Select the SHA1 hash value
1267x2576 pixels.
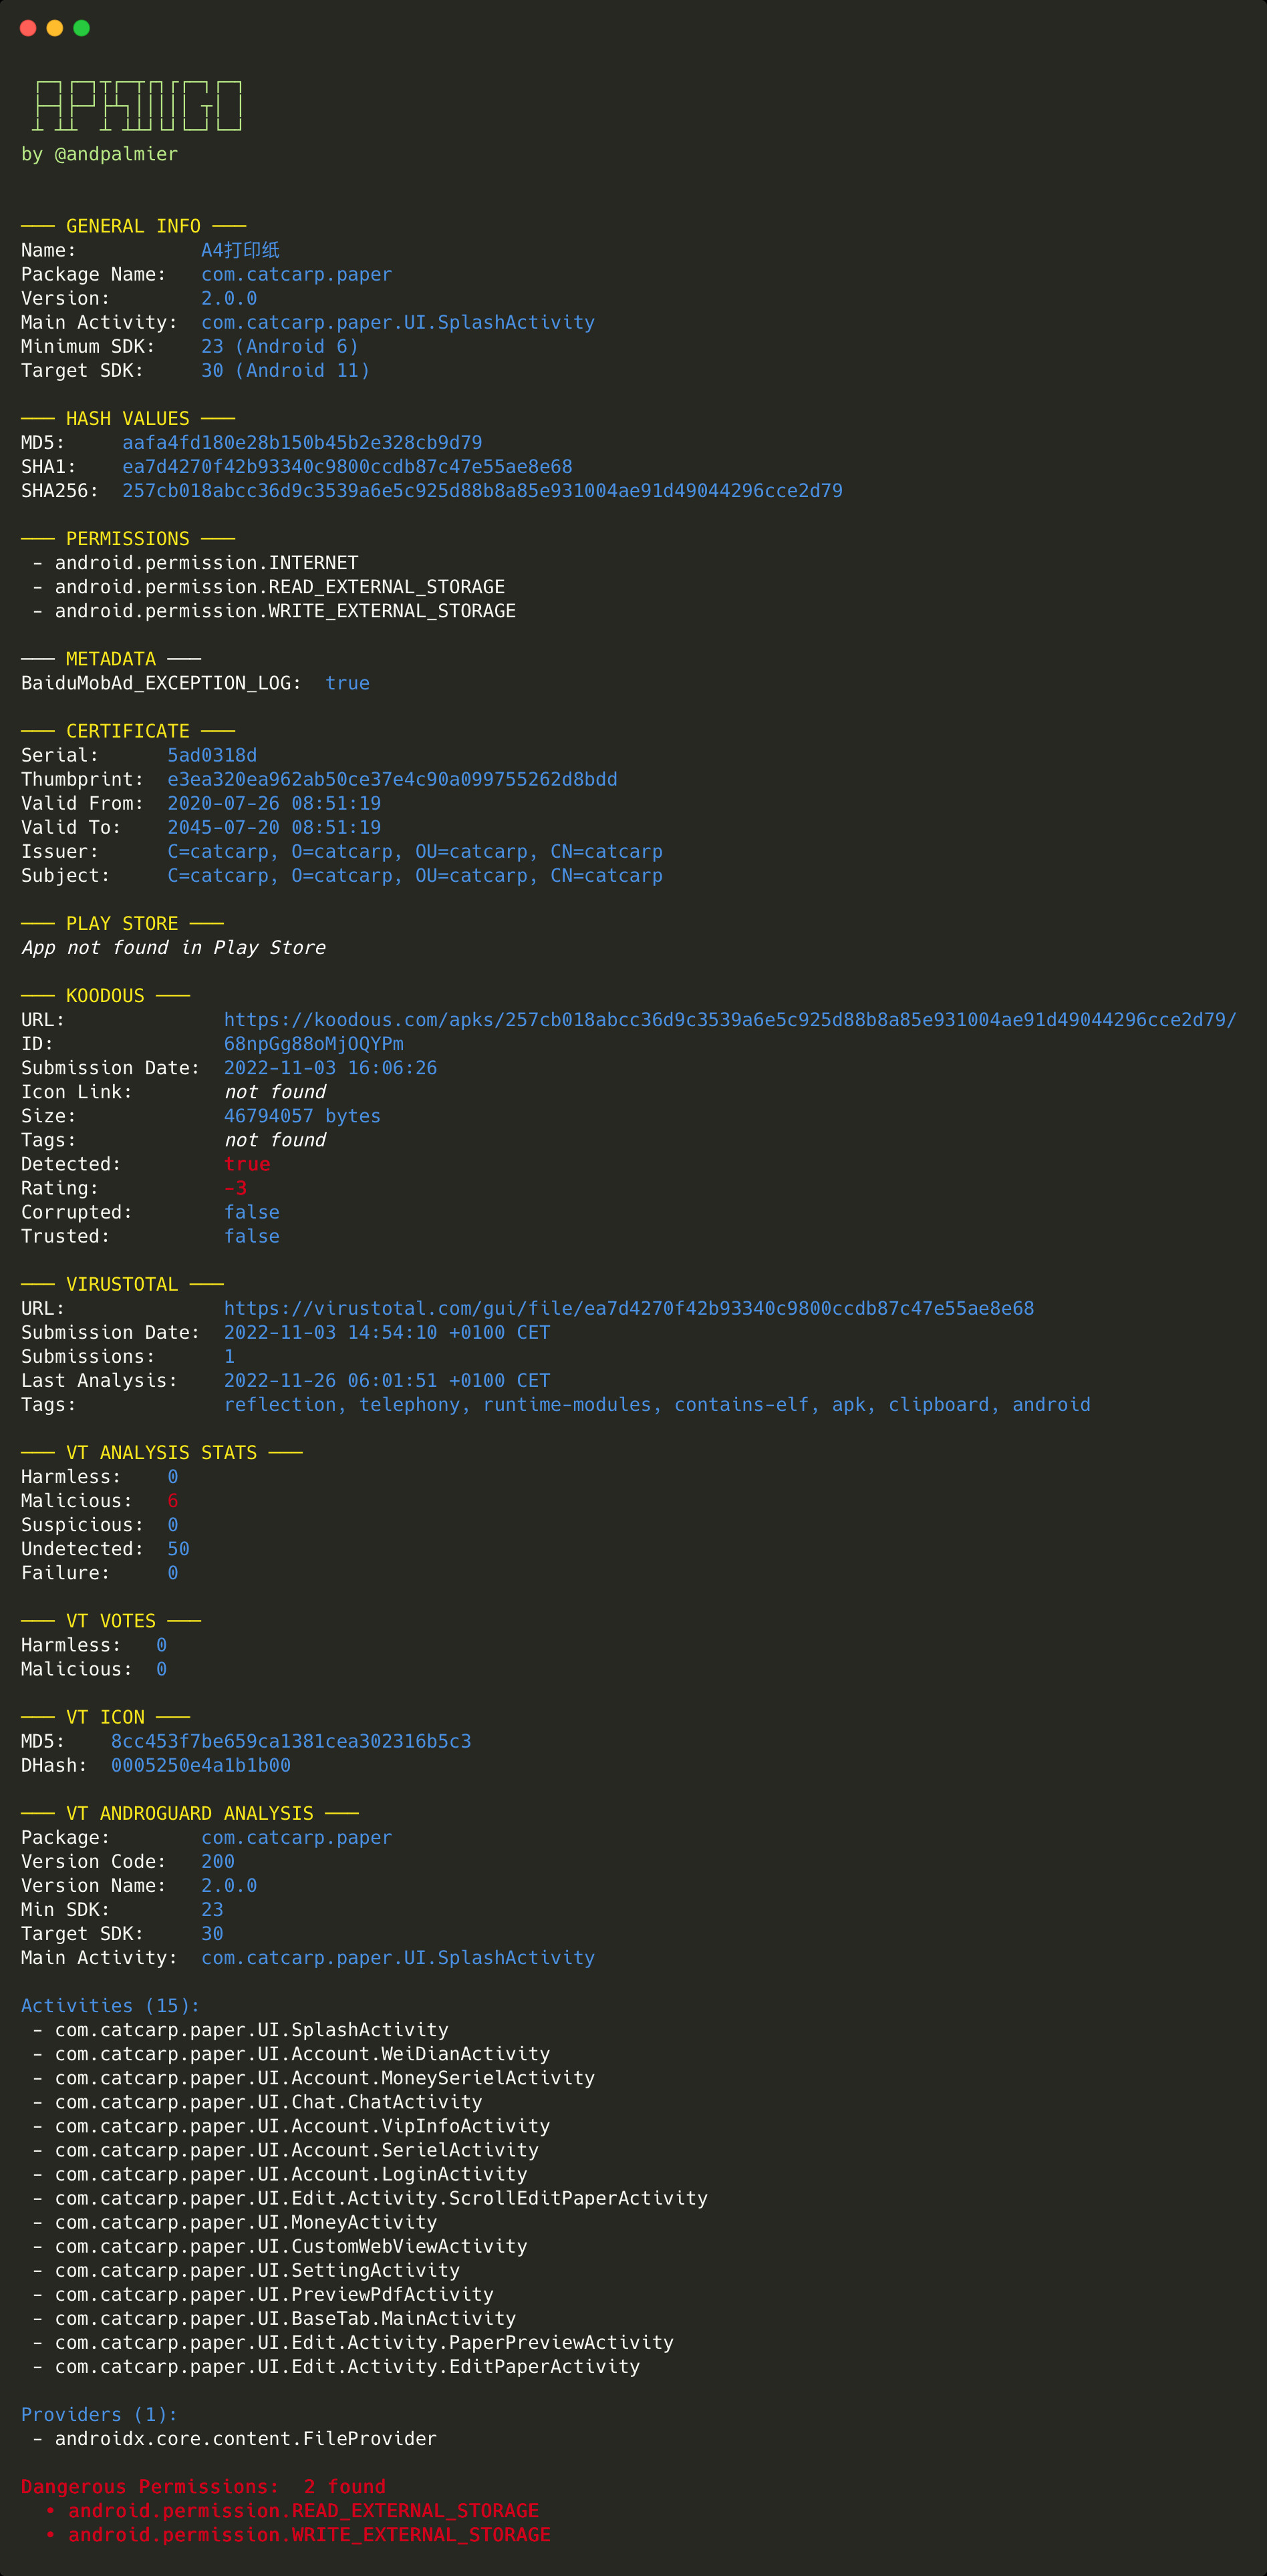(x=347, y=467)
